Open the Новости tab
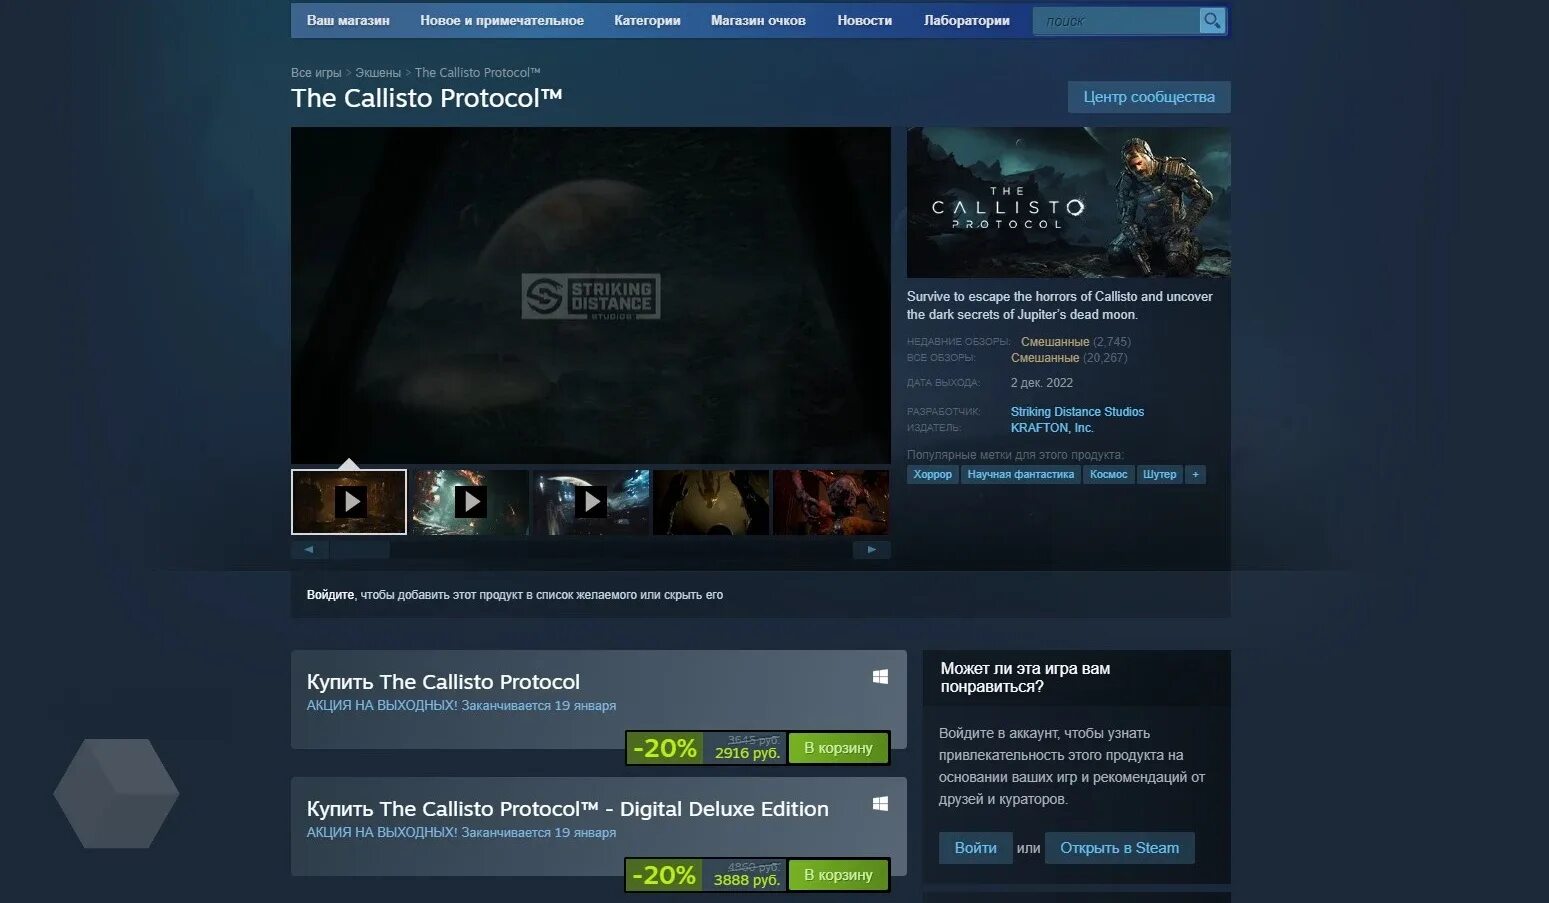The image size is (1549, 903). (864, 21)
